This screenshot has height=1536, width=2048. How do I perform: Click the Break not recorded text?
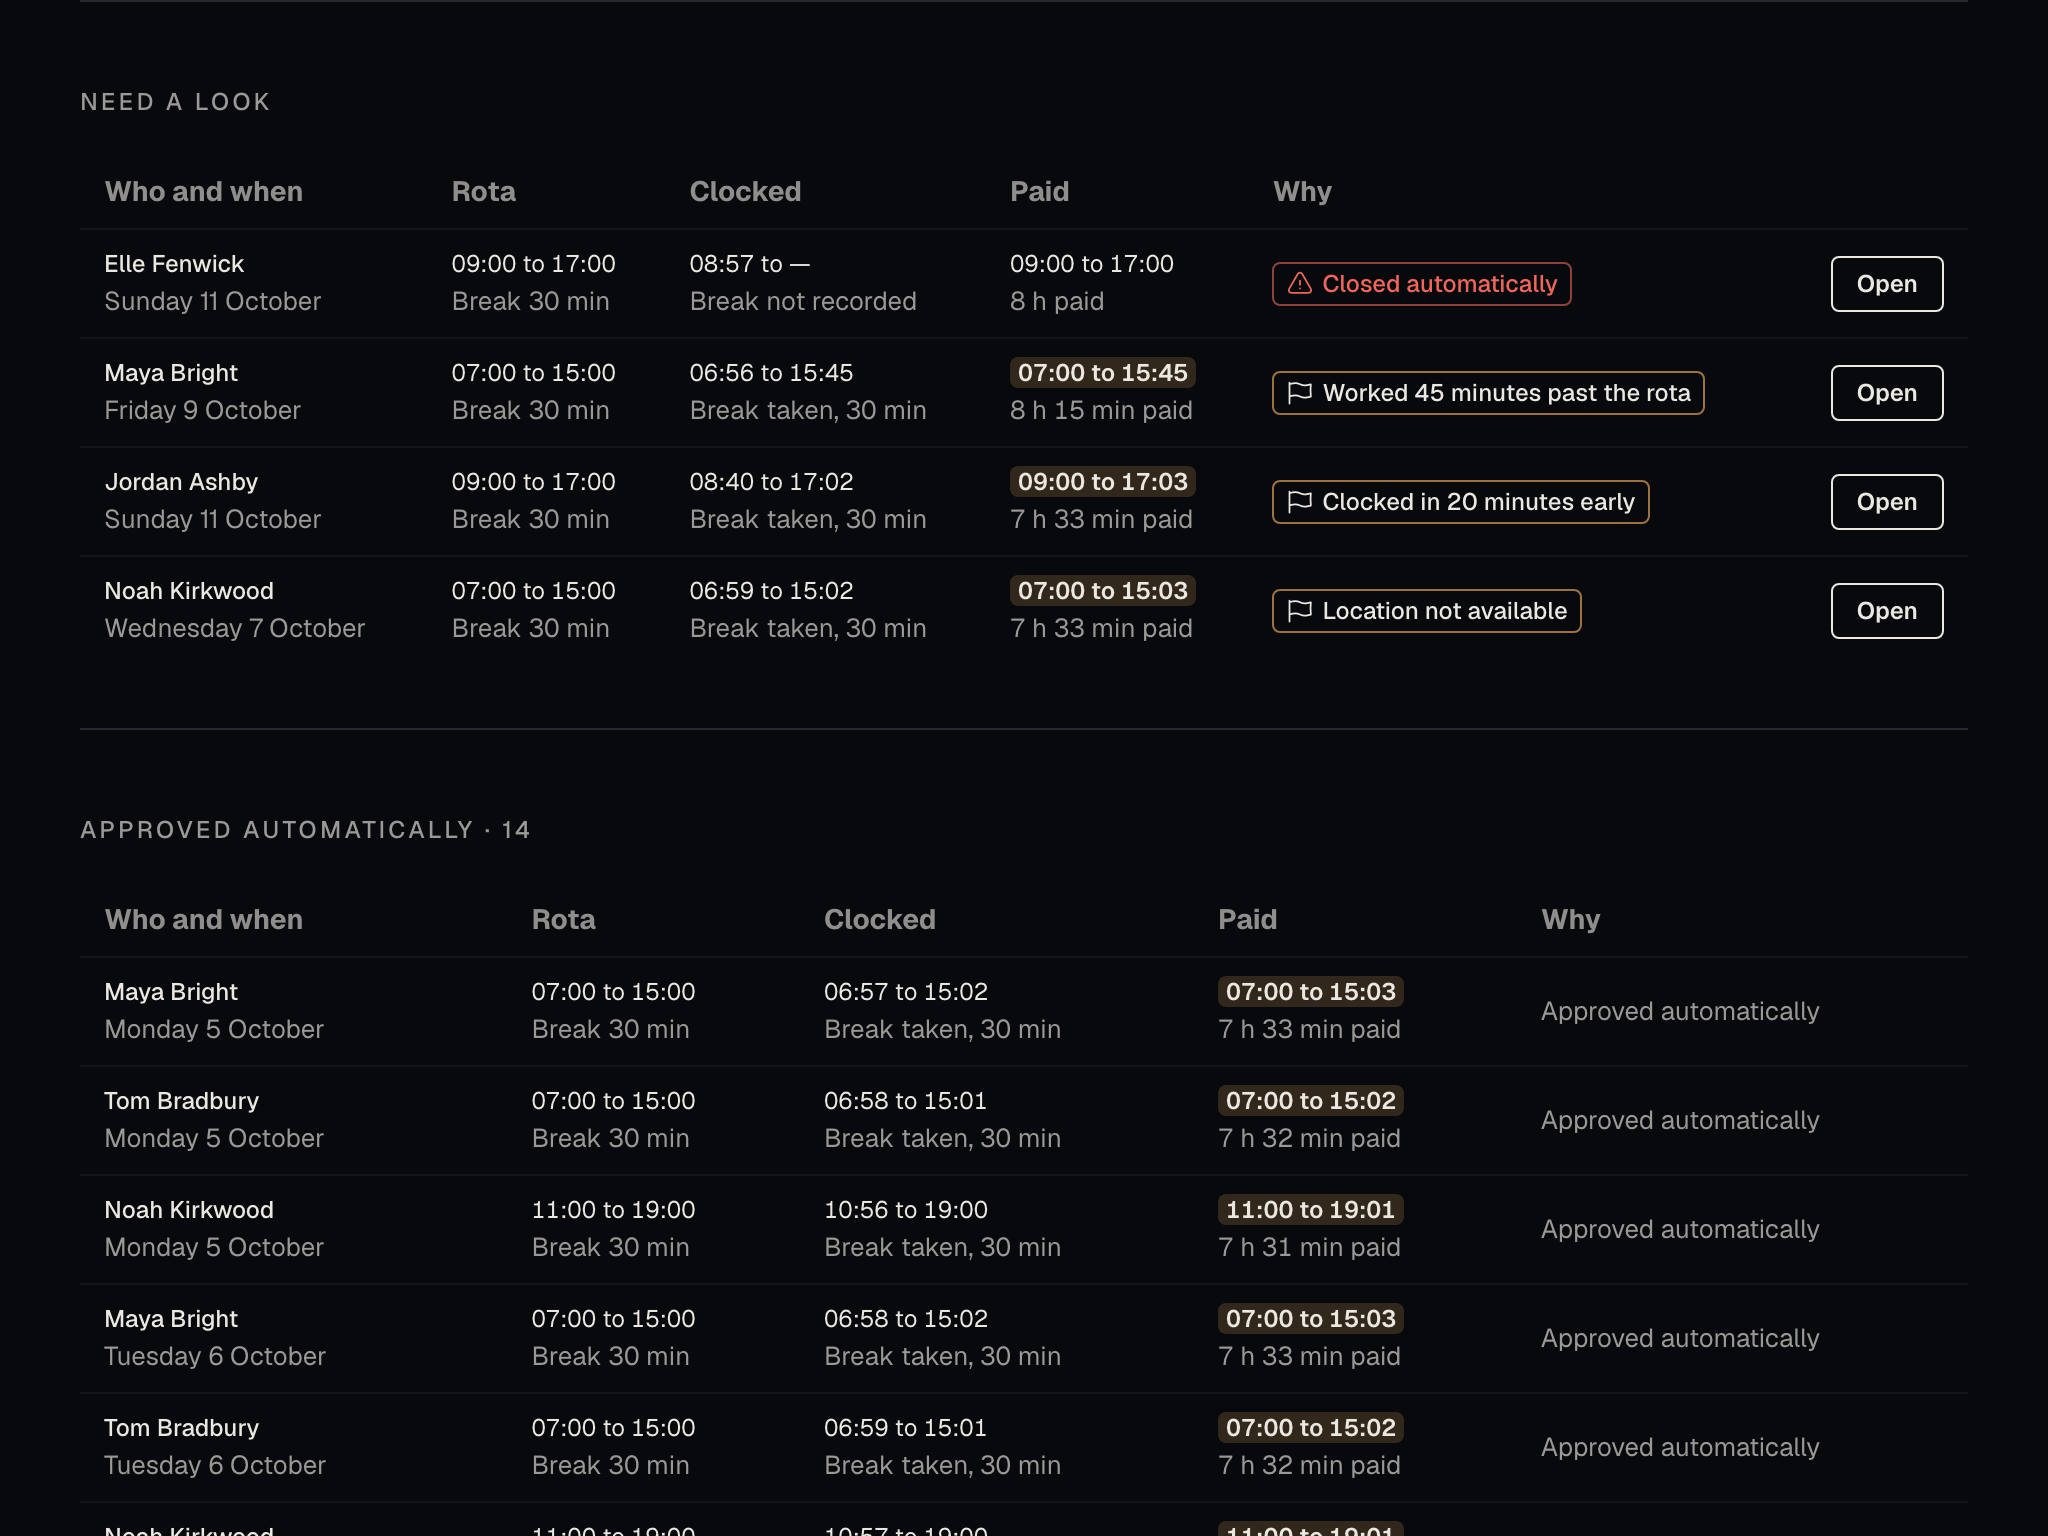(803, 302)
